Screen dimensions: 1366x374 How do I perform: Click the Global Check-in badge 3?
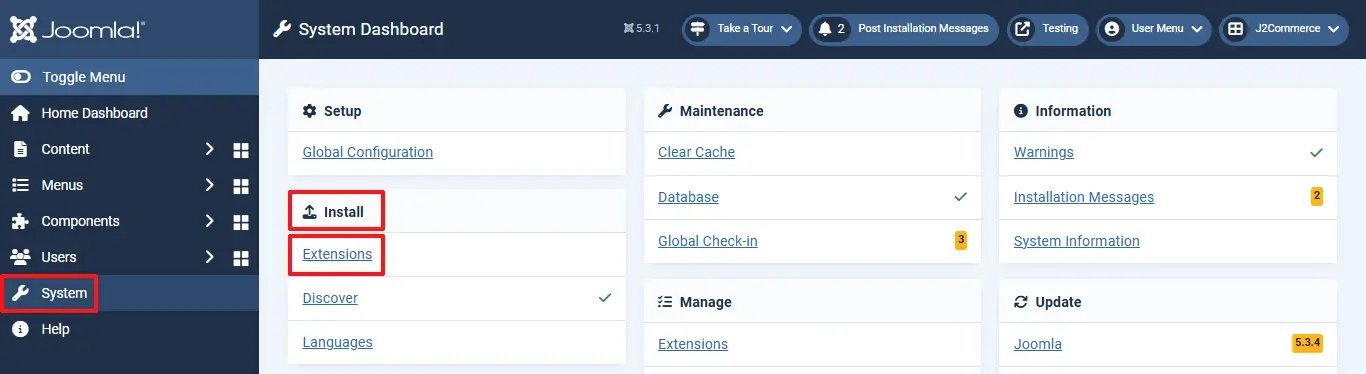pyautogui.click(x=961, y=240)
